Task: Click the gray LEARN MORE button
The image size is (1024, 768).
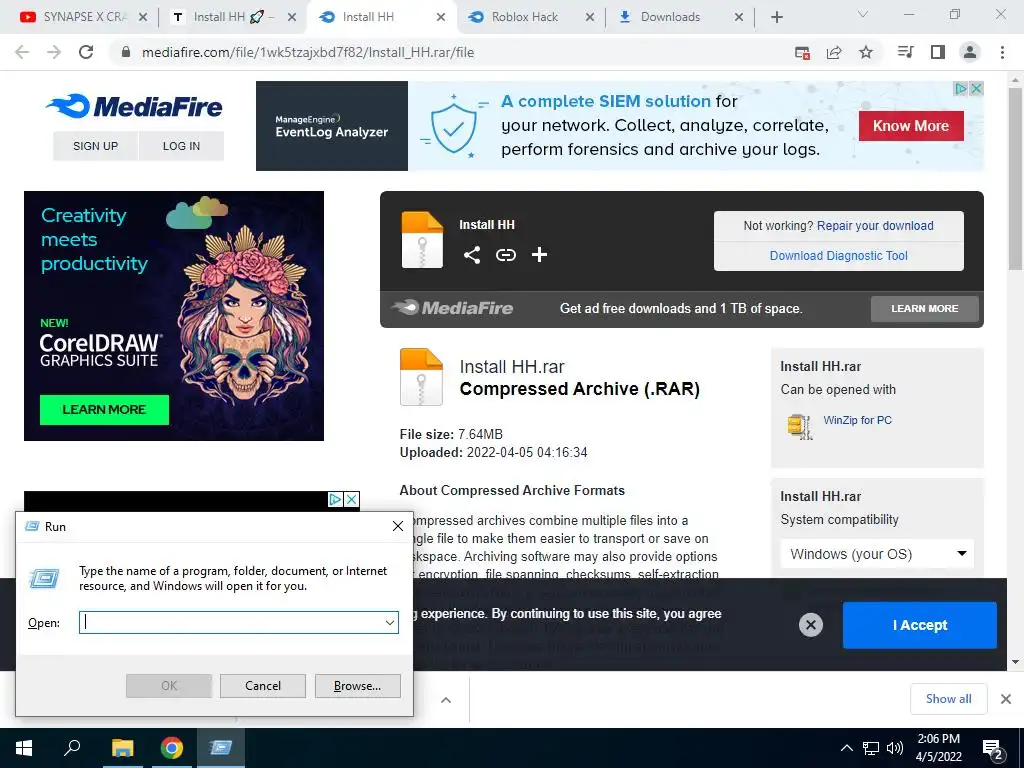Action: (925, 308)
